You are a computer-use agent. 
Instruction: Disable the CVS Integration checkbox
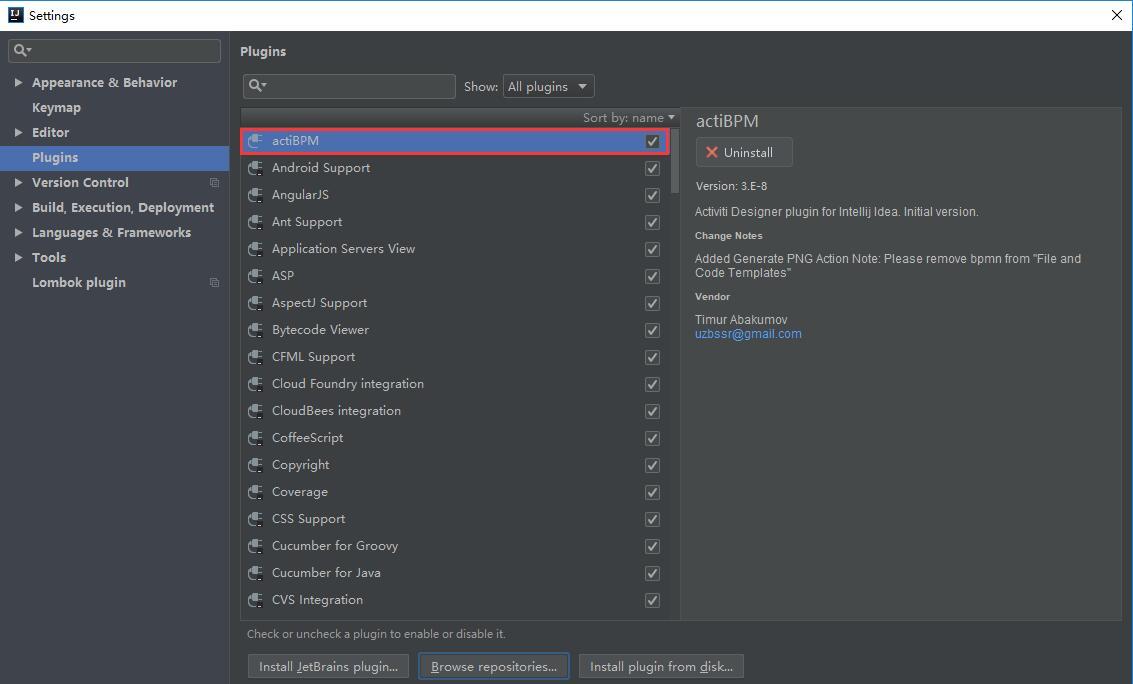point(652,601)
